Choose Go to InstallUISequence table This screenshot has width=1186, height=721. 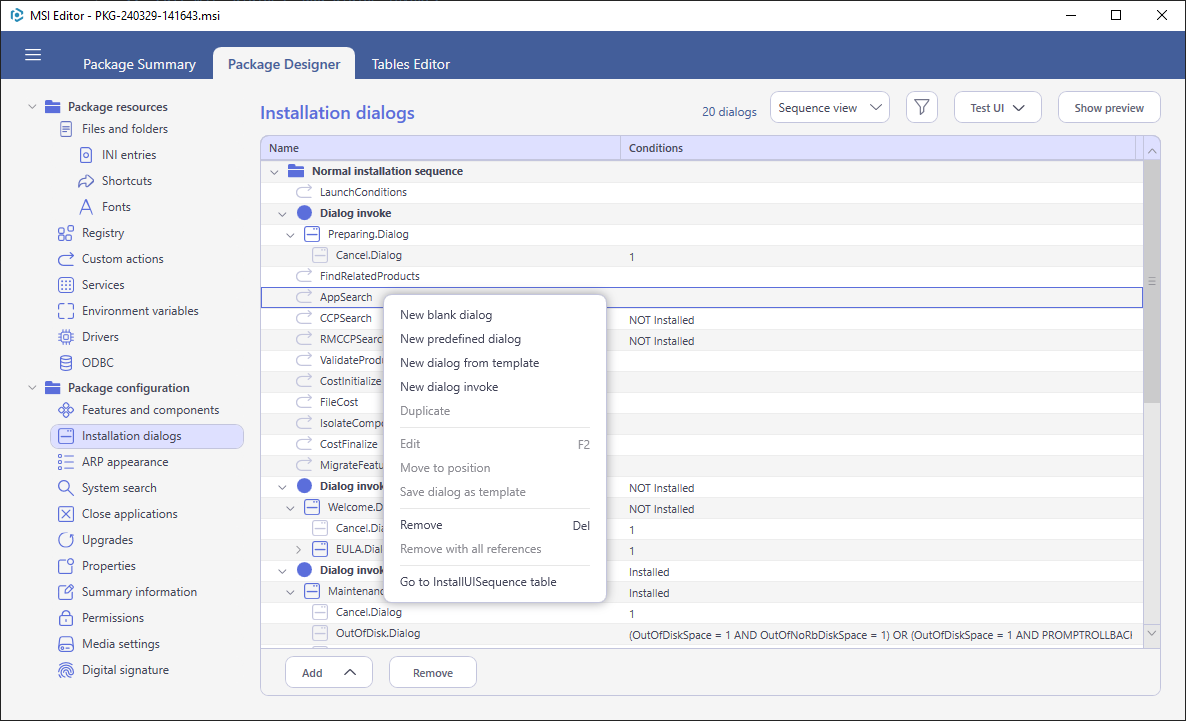point(478,582)
